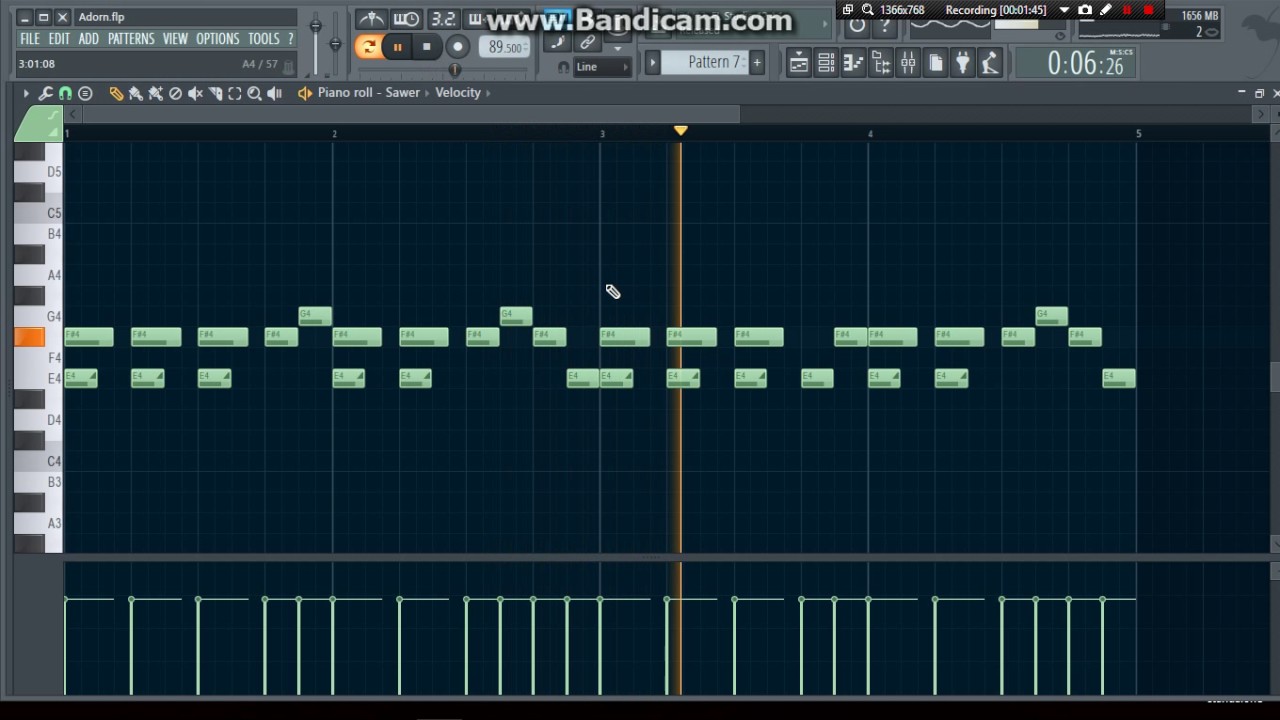Stop playback in the transport
Image resolution: width=1280 pixels, height=720 pixels.
[x=427, y=47]
